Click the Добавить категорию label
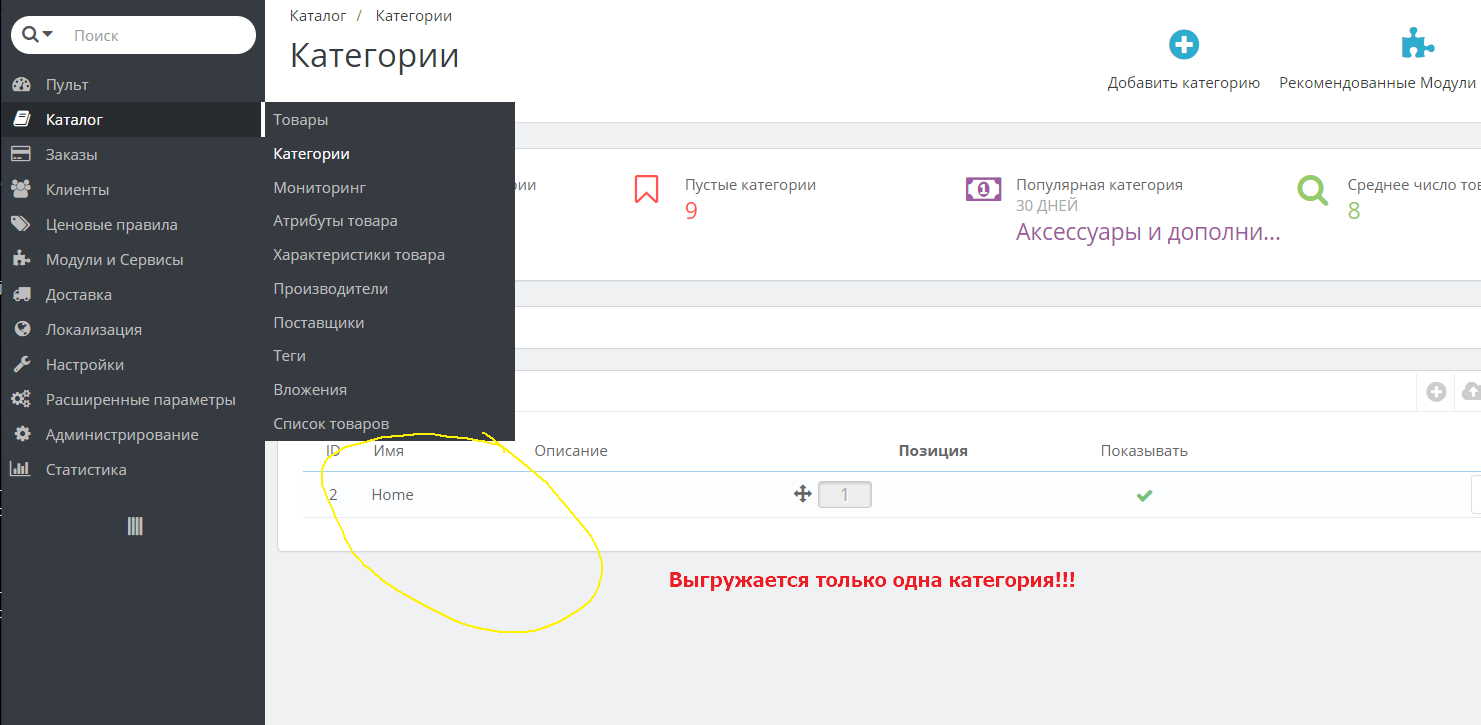 1183,83
